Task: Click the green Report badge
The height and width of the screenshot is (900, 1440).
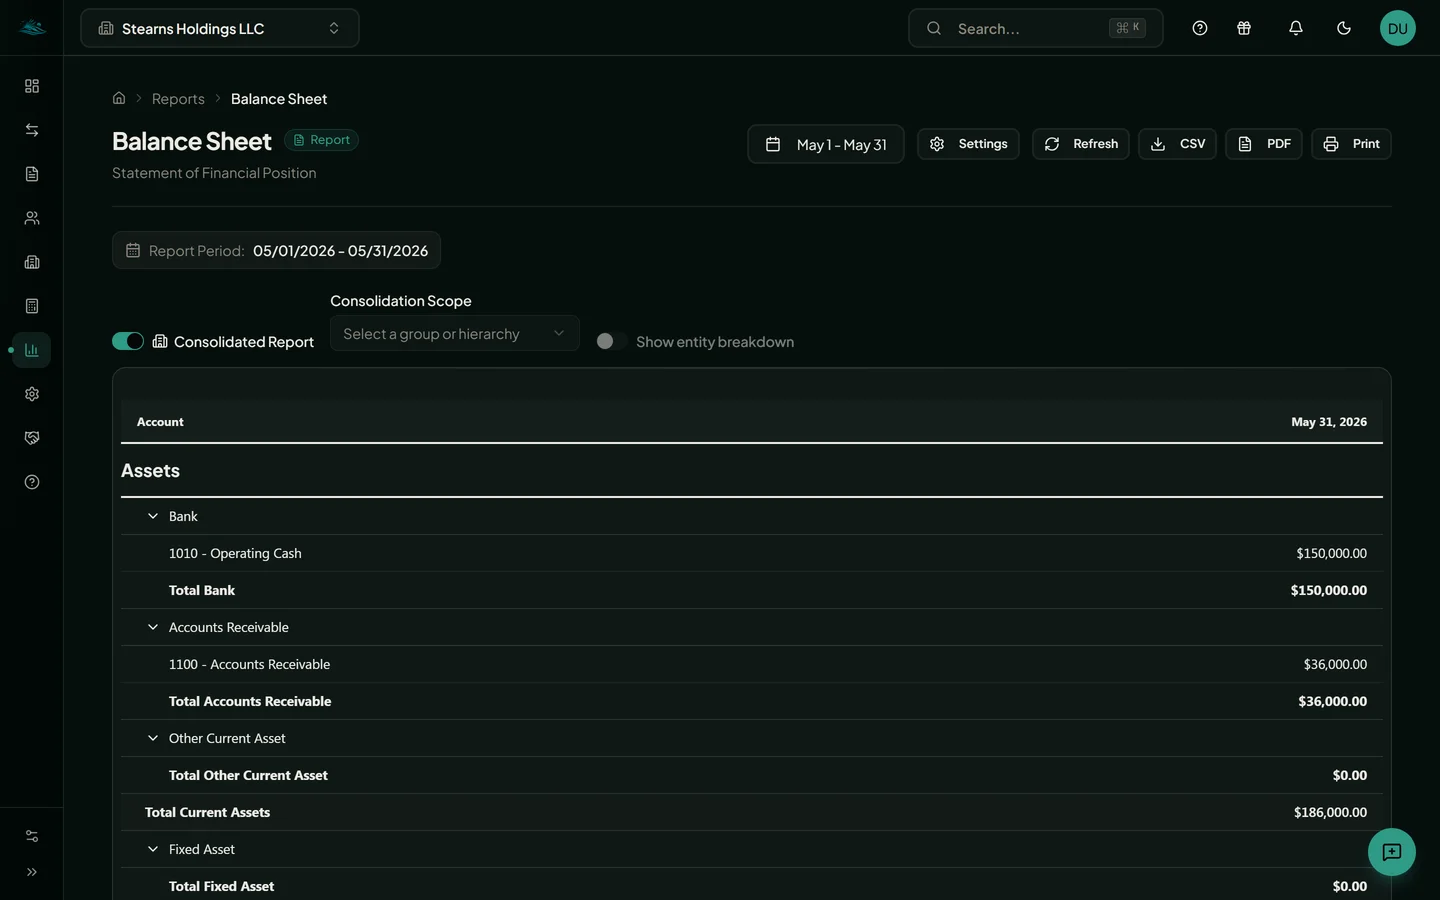Action: pos(322,140)
